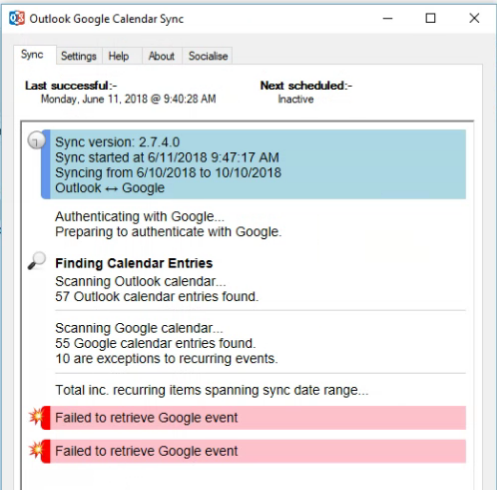Open the About tab
The height and width of the screenshot is (490, 497).
(162, 56)
